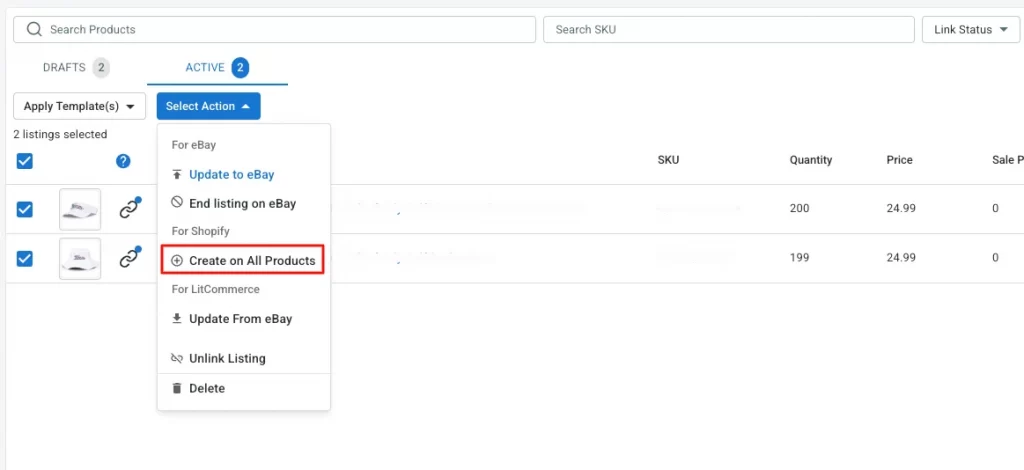Screen dimensions: 1024x470
Task: Click the Quantity column header
Action: pos(810,160)
